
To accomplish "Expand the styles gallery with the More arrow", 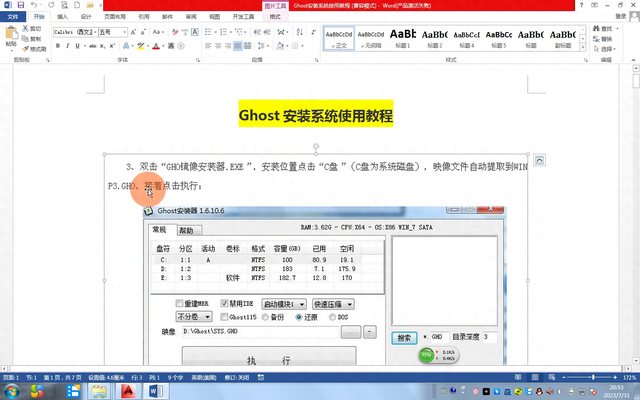I will (583, 48).
